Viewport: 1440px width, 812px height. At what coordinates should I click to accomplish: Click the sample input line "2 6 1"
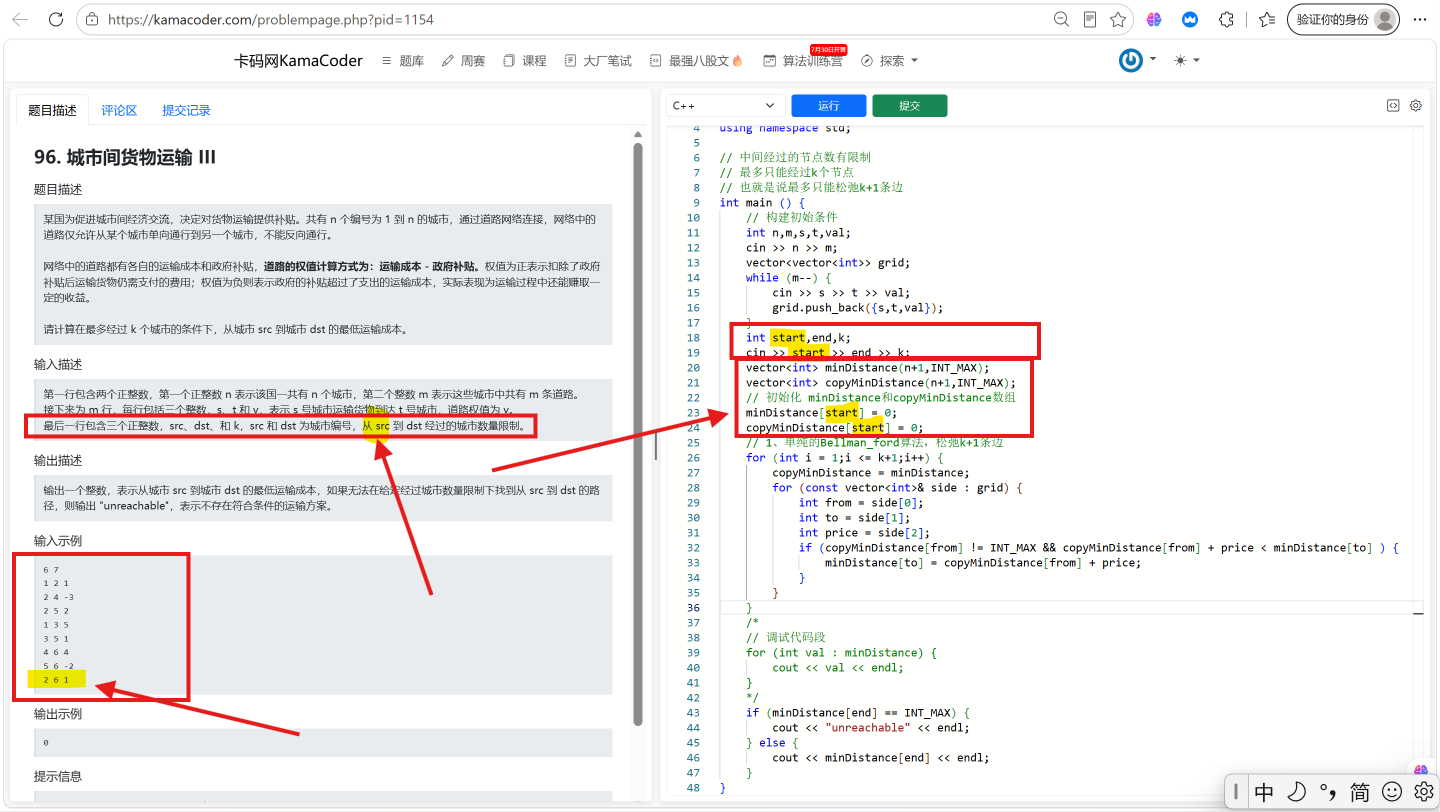(57, 680)
